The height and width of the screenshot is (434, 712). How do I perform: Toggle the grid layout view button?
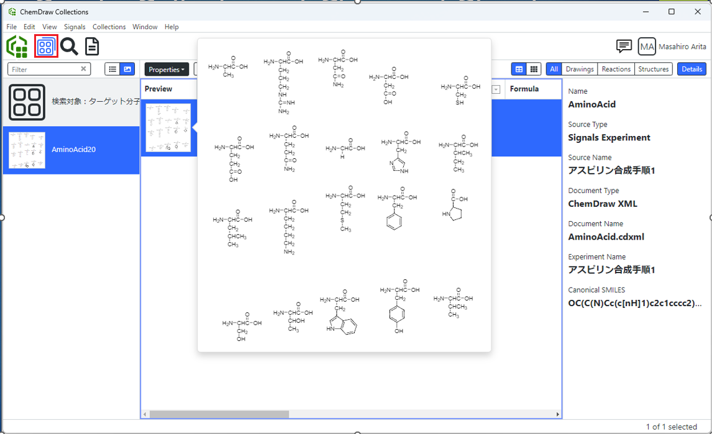click(x=534, y=69)
